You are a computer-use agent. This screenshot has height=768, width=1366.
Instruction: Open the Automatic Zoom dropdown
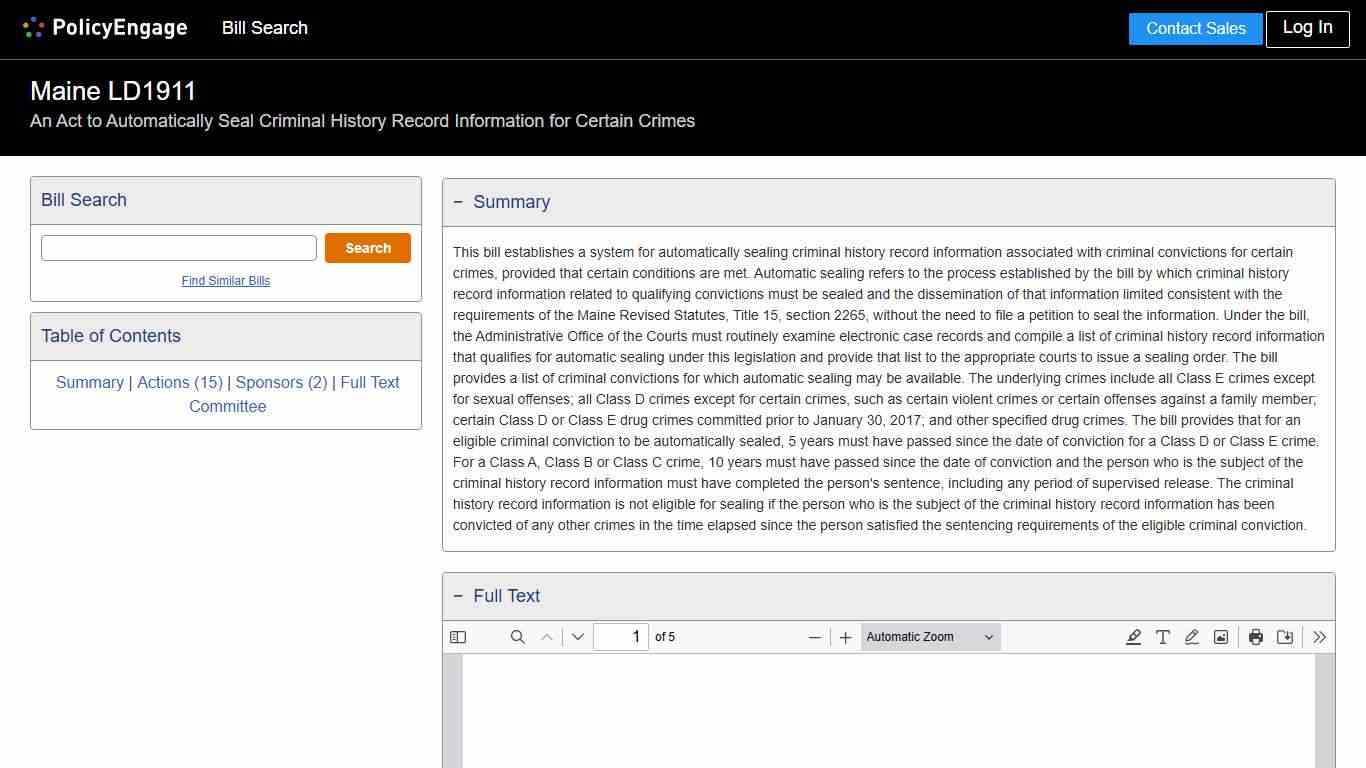click(x=930, y=637)
